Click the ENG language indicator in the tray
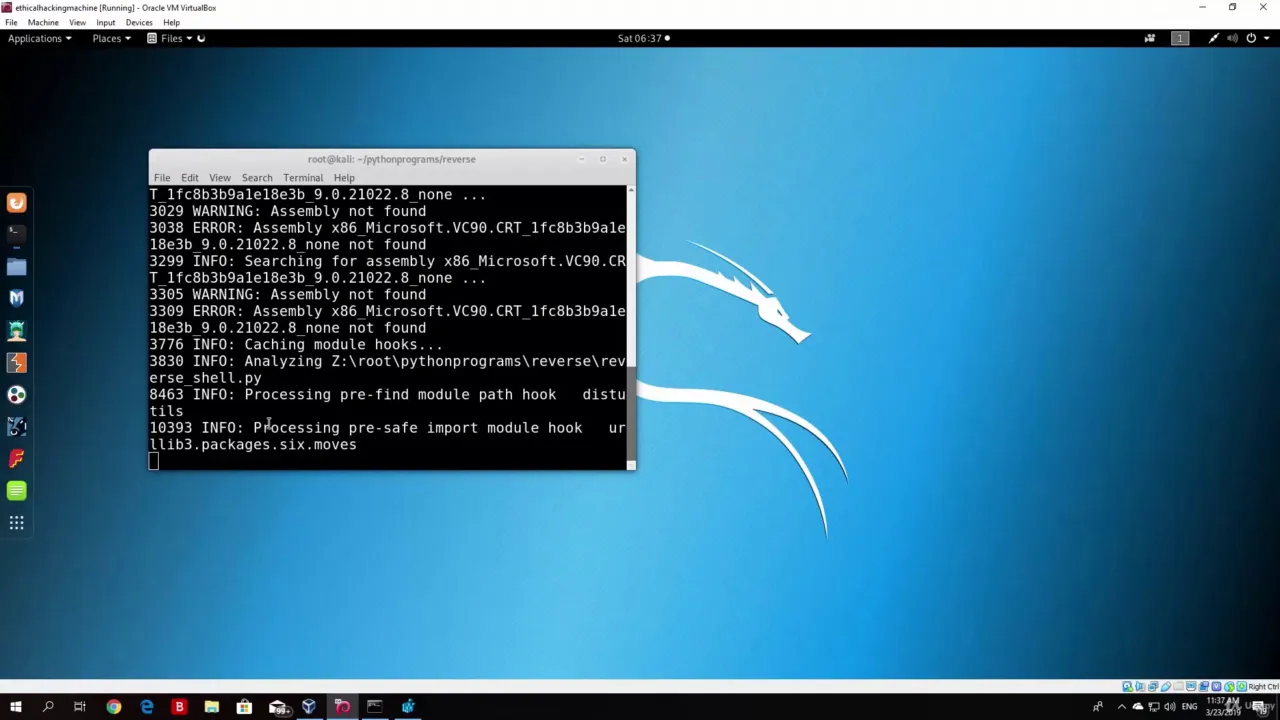This screenshot has width=1280, height=720. tap(1190, 707)
